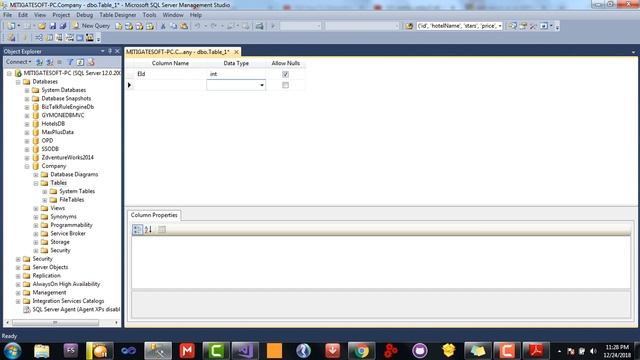The width and height of the screenshot is (640, 360).
Task: Select the ZdventureWorks2014 database
Action: click(67, 158)
